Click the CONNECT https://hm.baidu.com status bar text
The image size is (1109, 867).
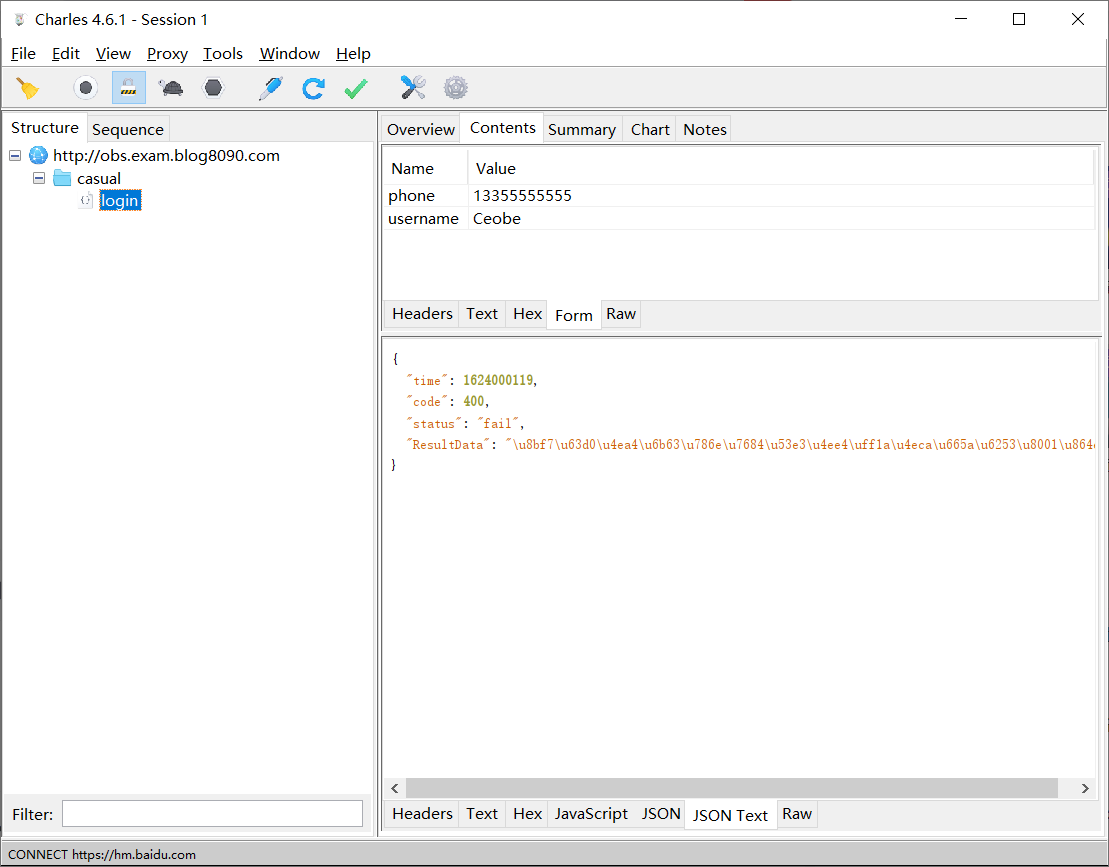pos(102,854)
